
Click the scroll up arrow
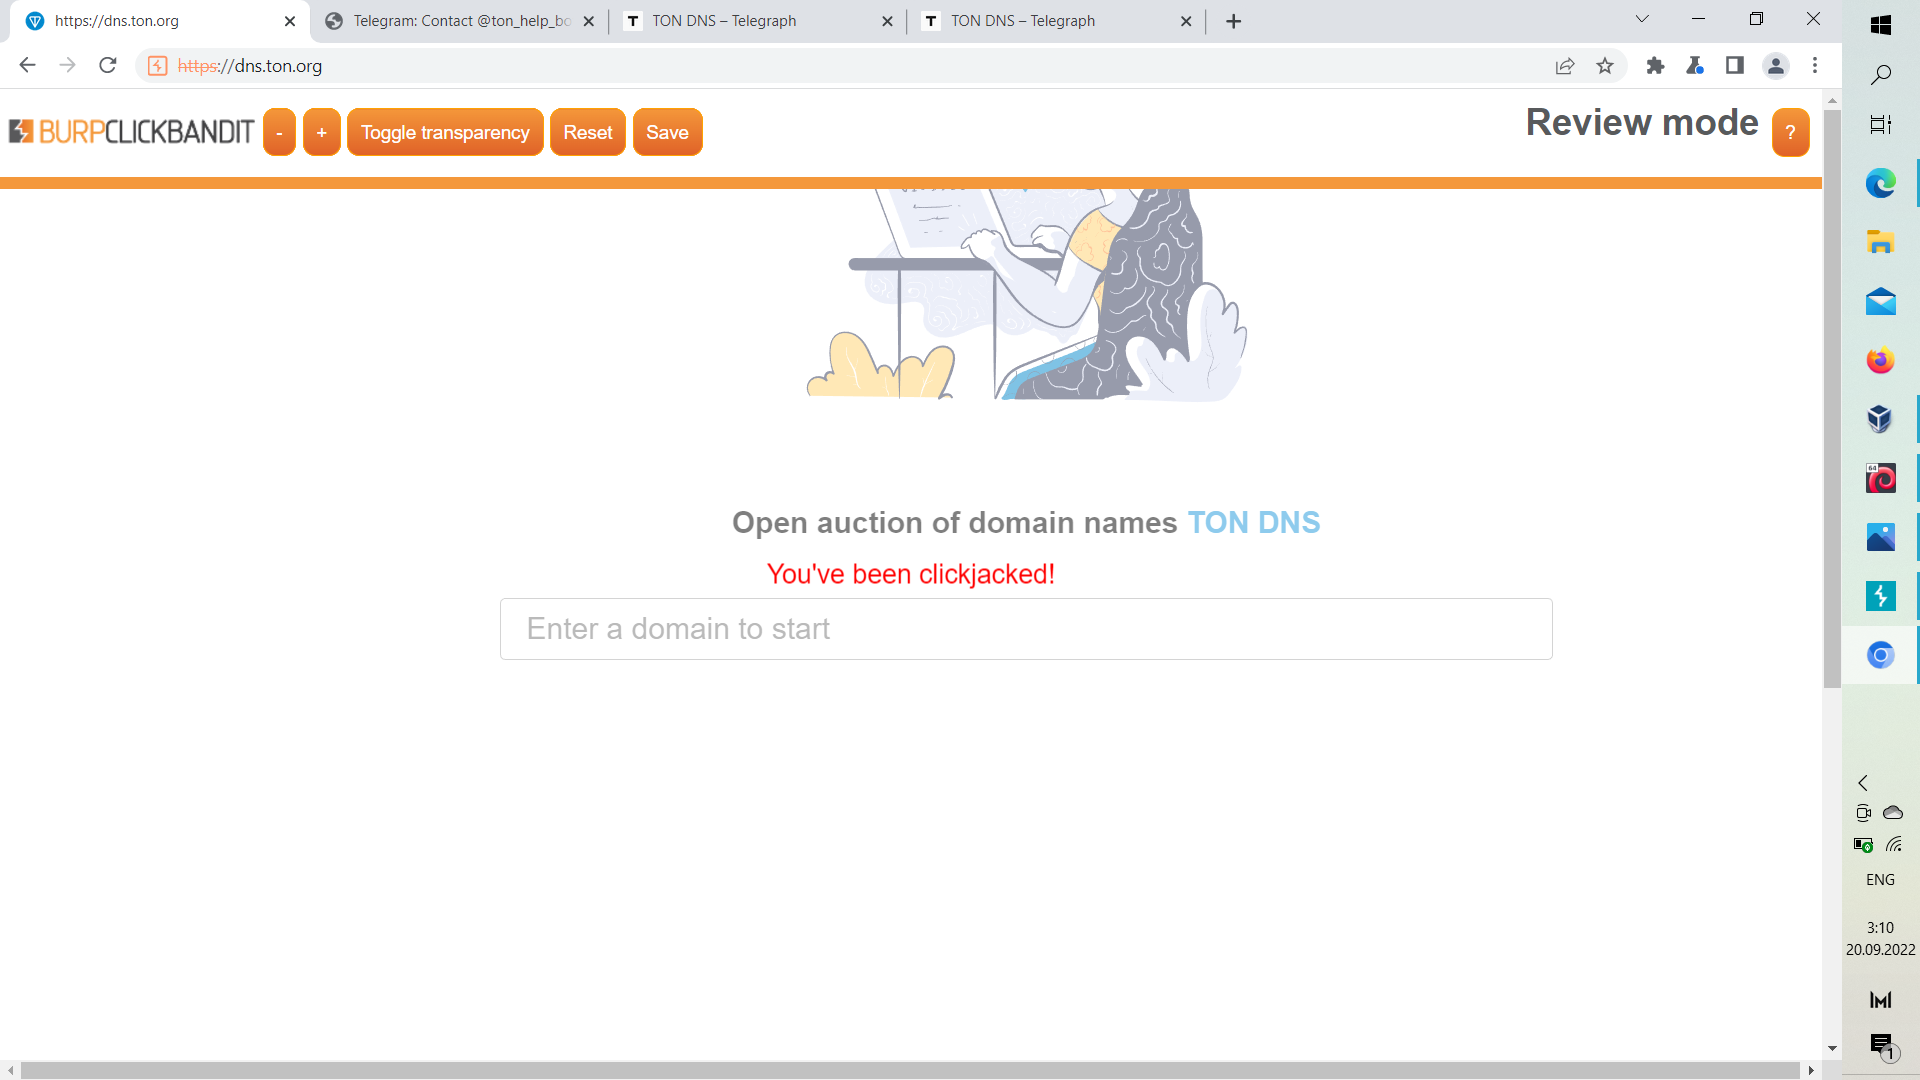[1832, 101]
